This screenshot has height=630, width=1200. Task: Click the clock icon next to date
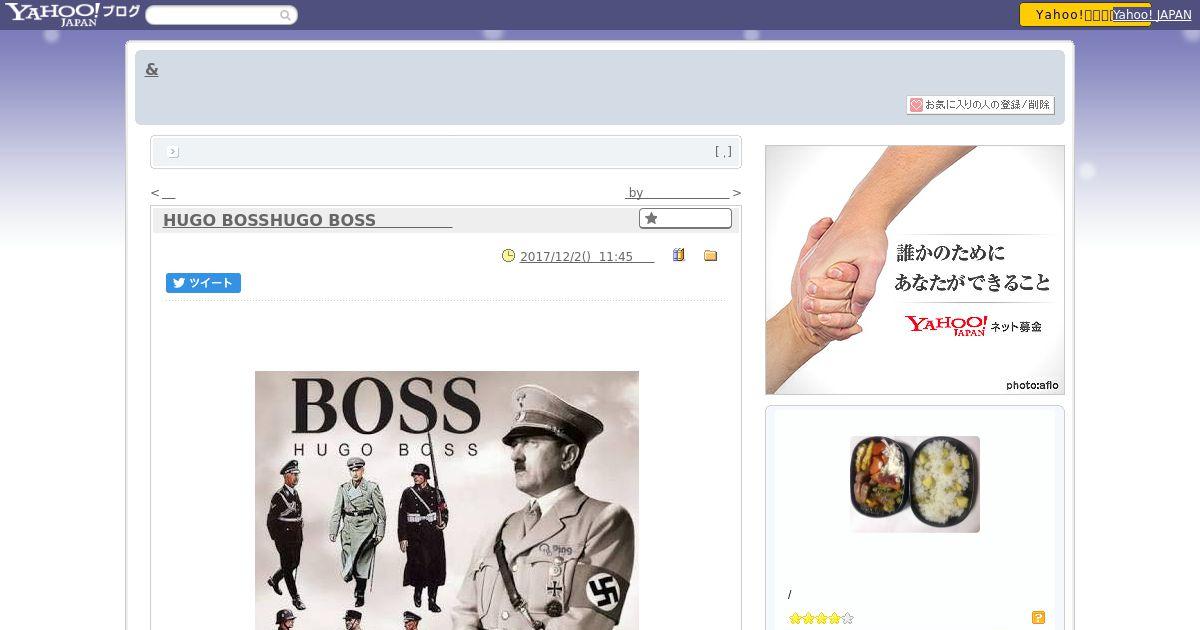point(508,256)
